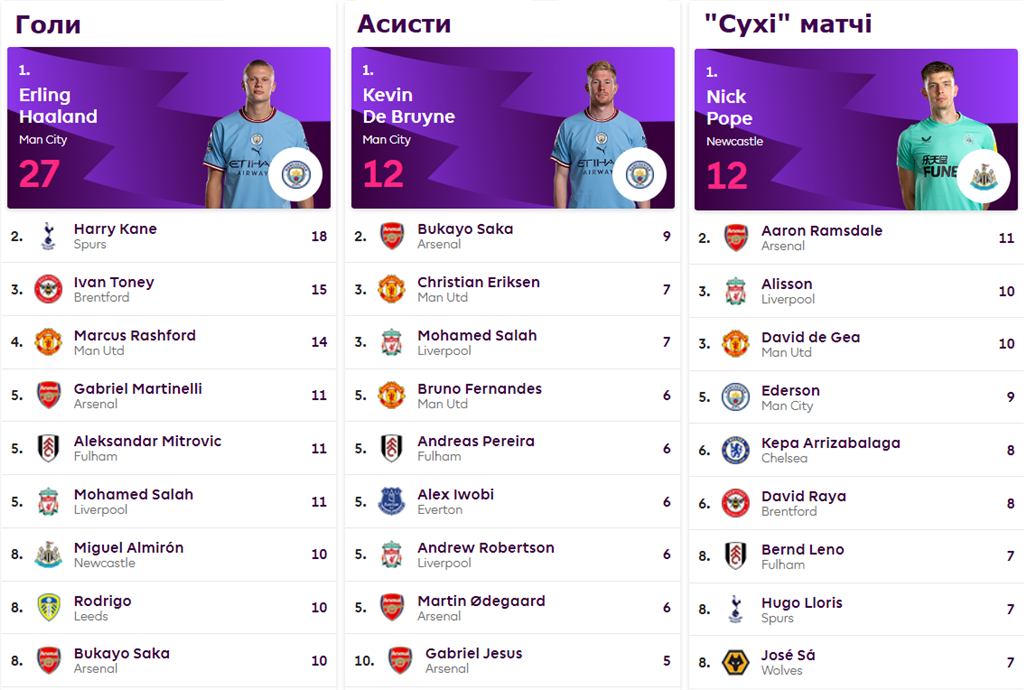
Task: Select Martin Ødegaard in the assists list
Action: (481, 601)
